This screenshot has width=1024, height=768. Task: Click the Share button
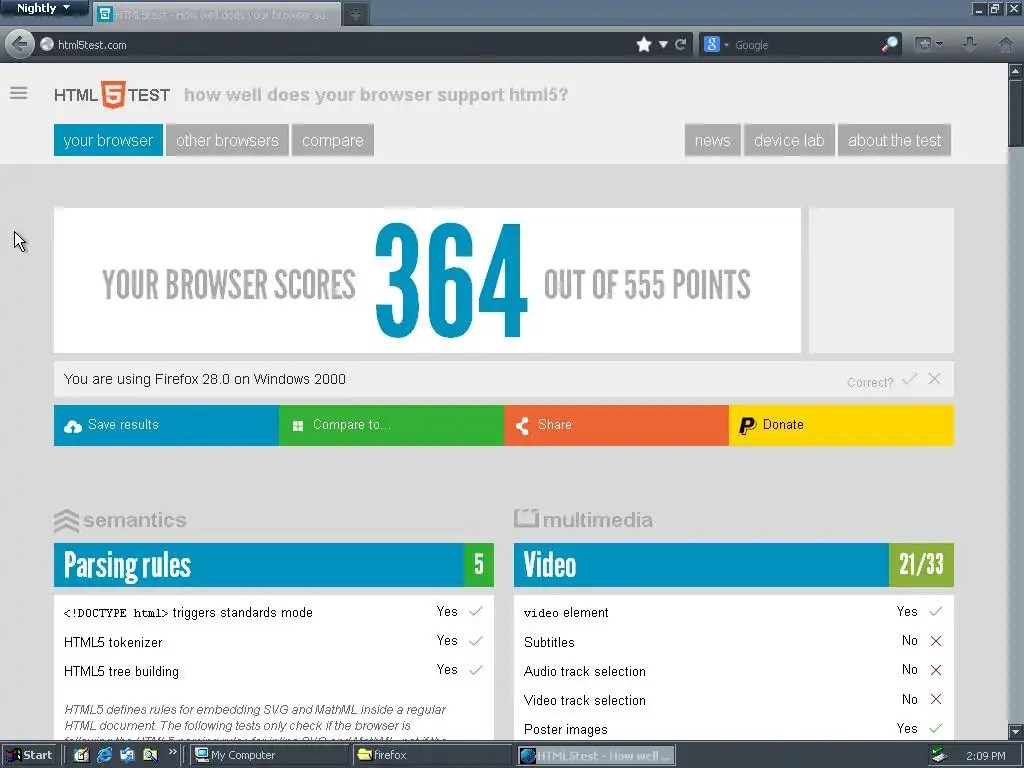[616, 425]
